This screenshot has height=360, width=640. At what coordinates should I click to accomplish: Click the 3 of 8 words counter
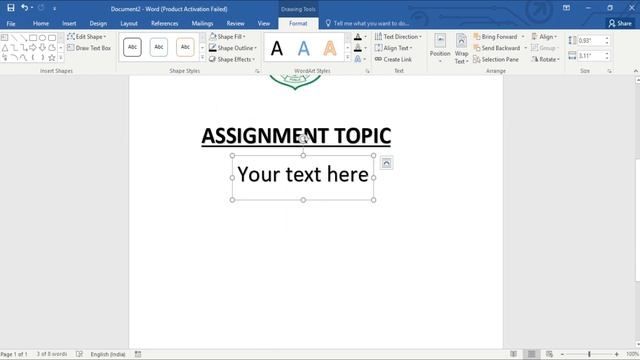click(x=52, y=354)
